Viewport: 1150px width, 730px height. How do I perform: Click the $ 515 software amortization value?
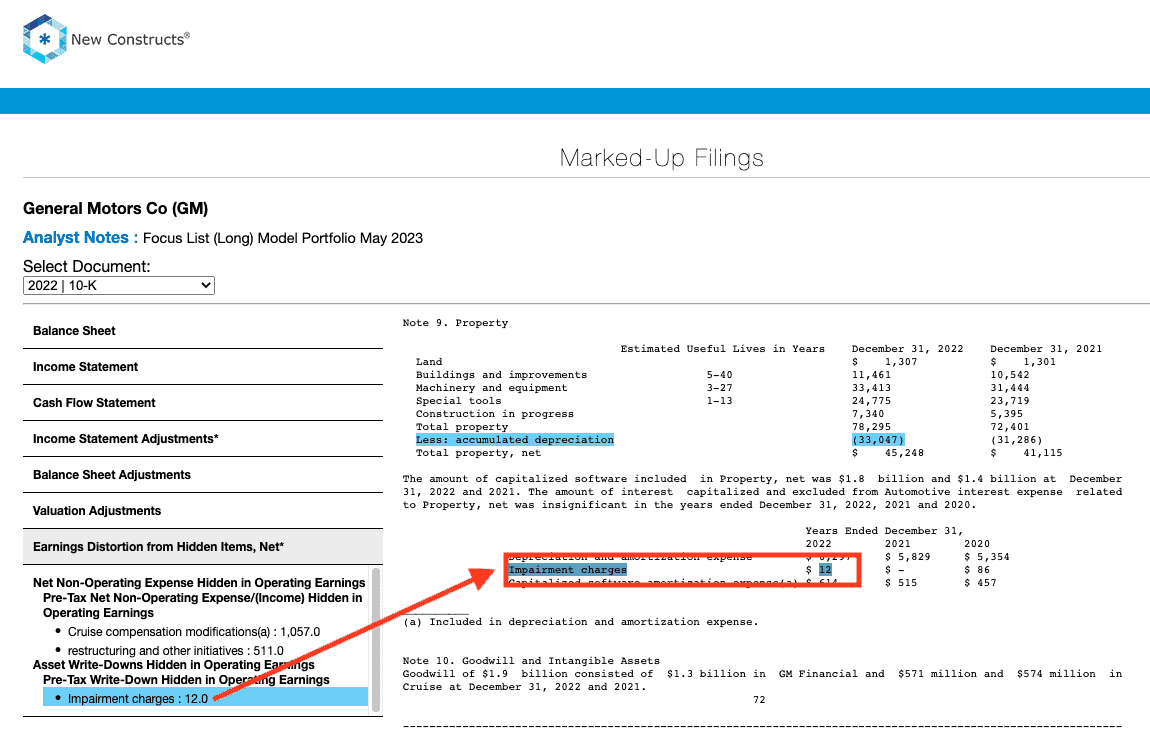pyautogui.click(x=901, y=583)
